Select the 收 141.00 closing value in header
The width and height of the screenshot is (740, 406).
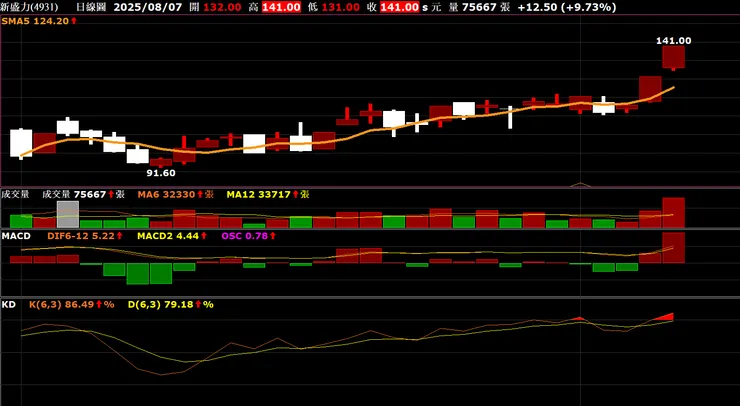point(393,7)
